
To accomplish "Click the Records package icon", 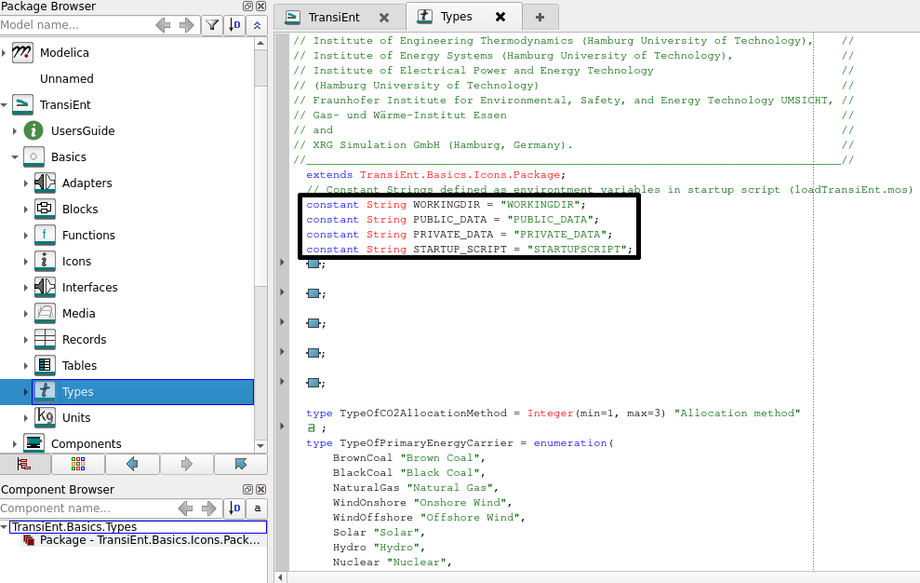I will coord(45,340).
